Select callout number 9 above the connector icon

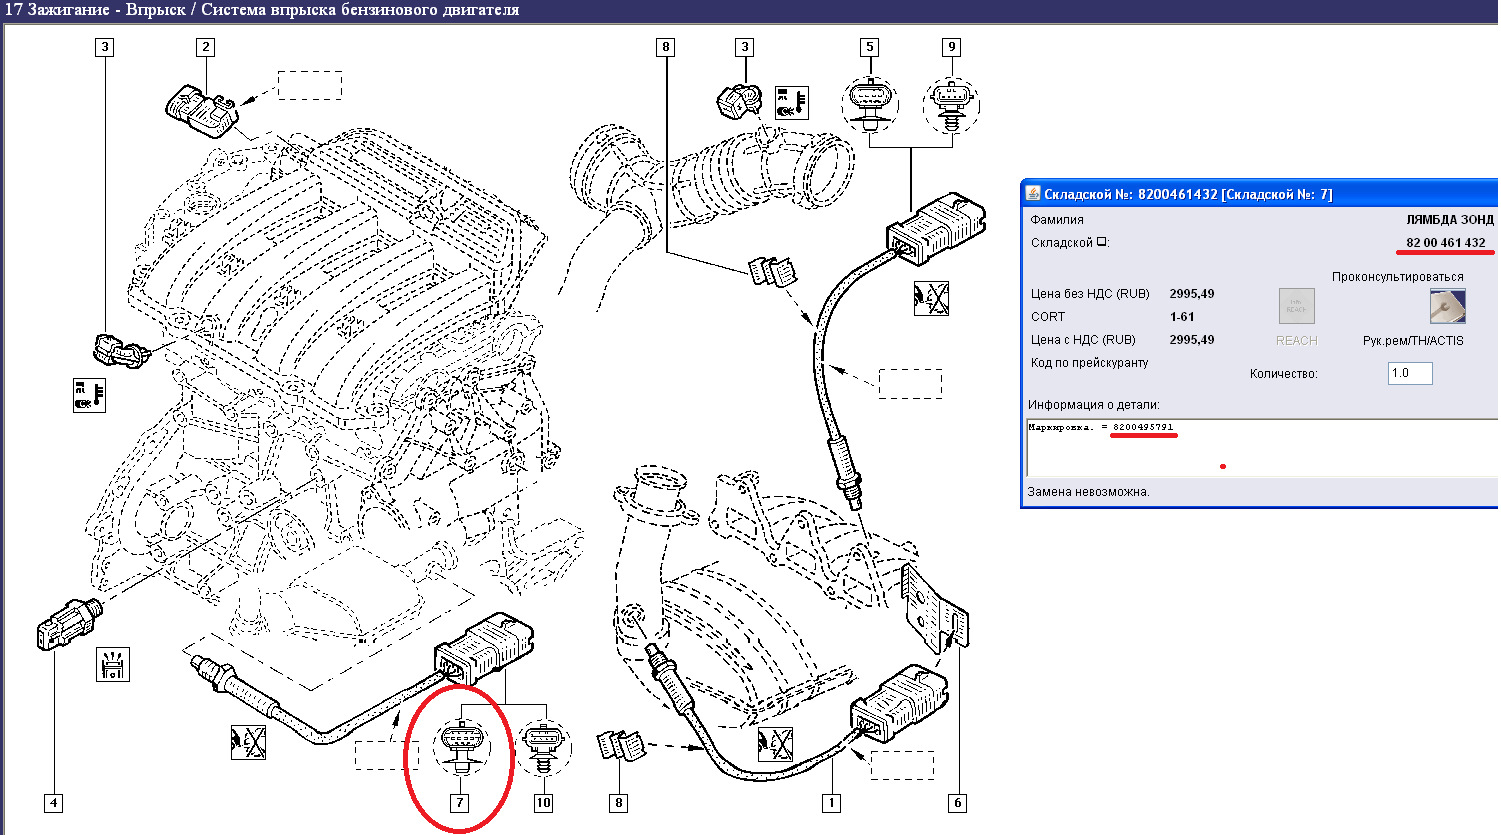951,47
